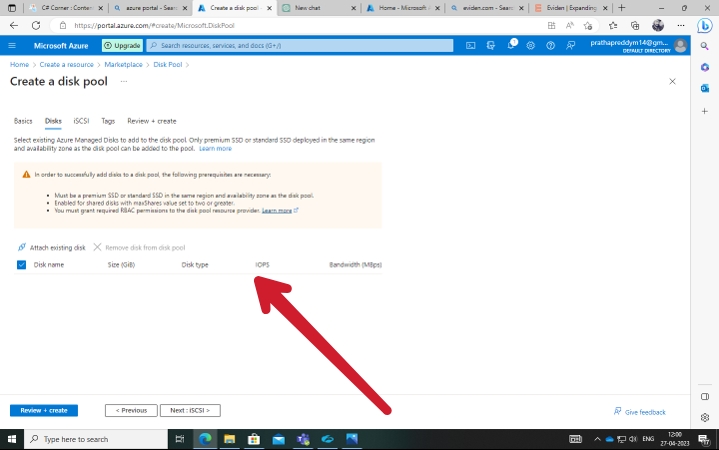The image size is (719, 450).
Task: Reload the page with Refresh icon
Action: (36, 25)
